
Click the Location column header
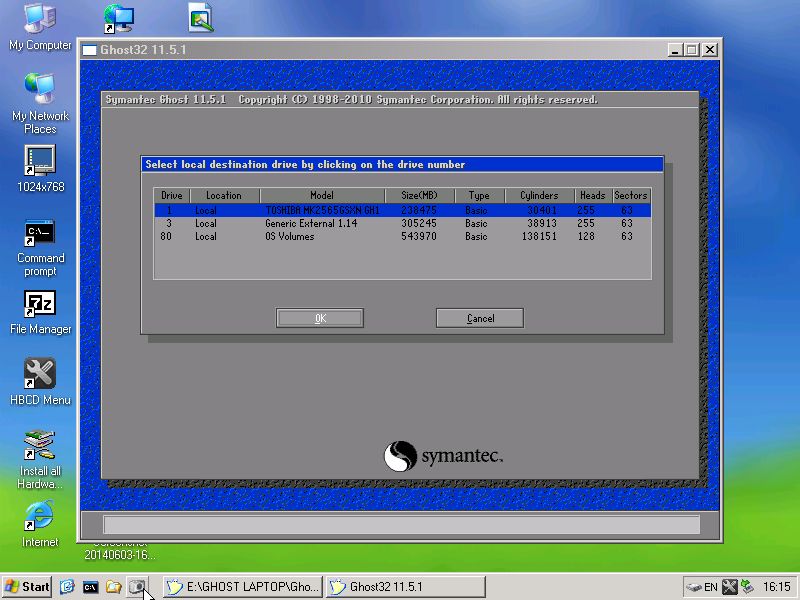[x=224, y=195]
